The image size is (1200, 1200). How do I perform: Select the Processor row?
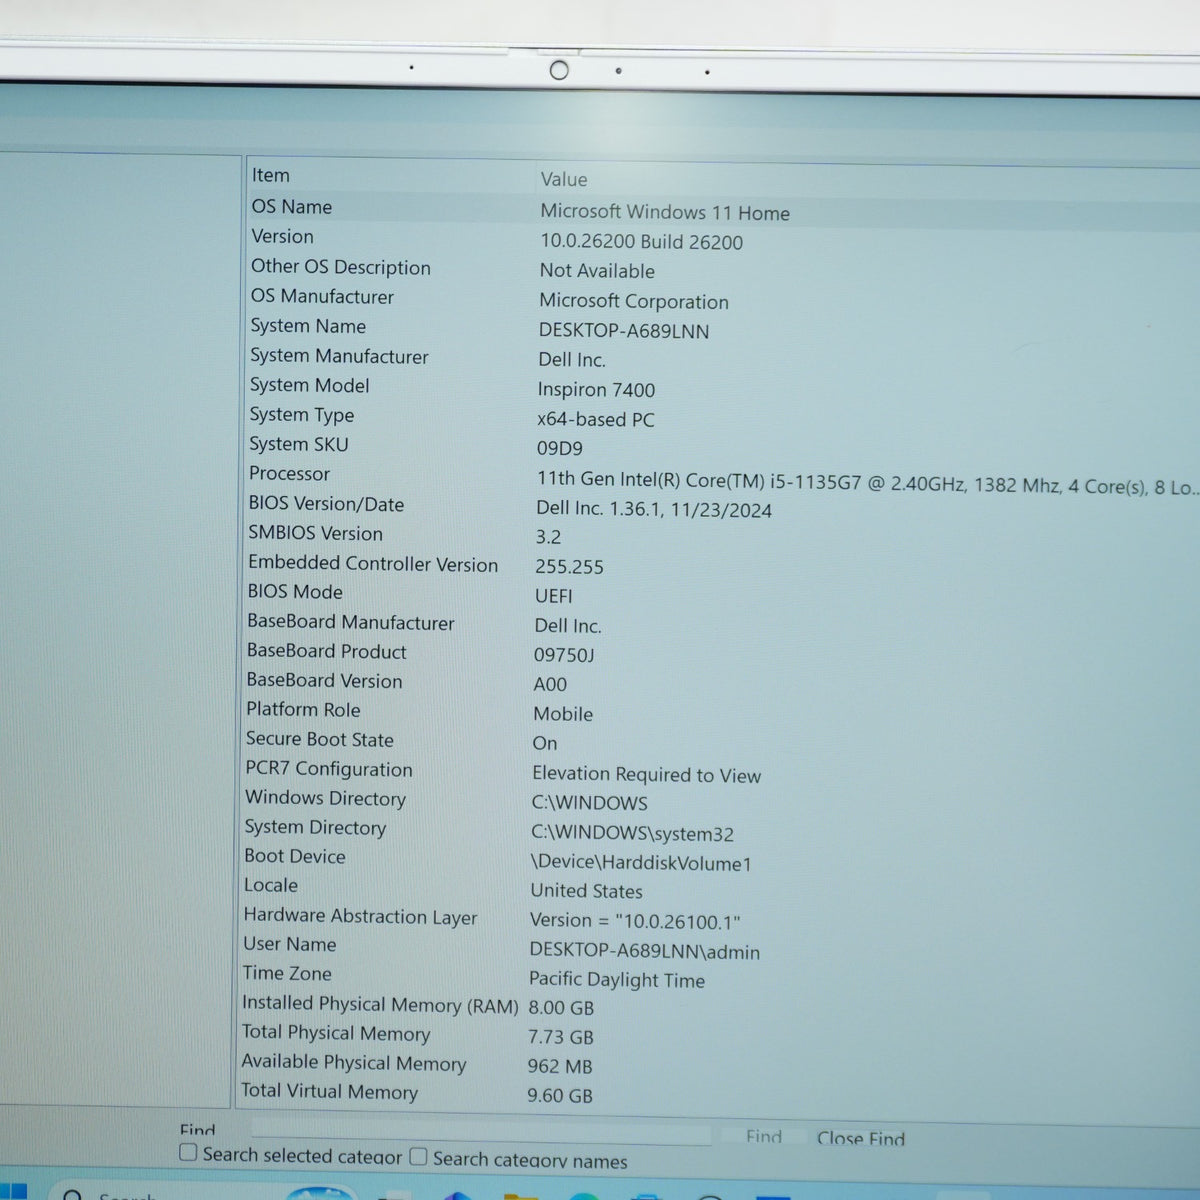coord(722,480)
